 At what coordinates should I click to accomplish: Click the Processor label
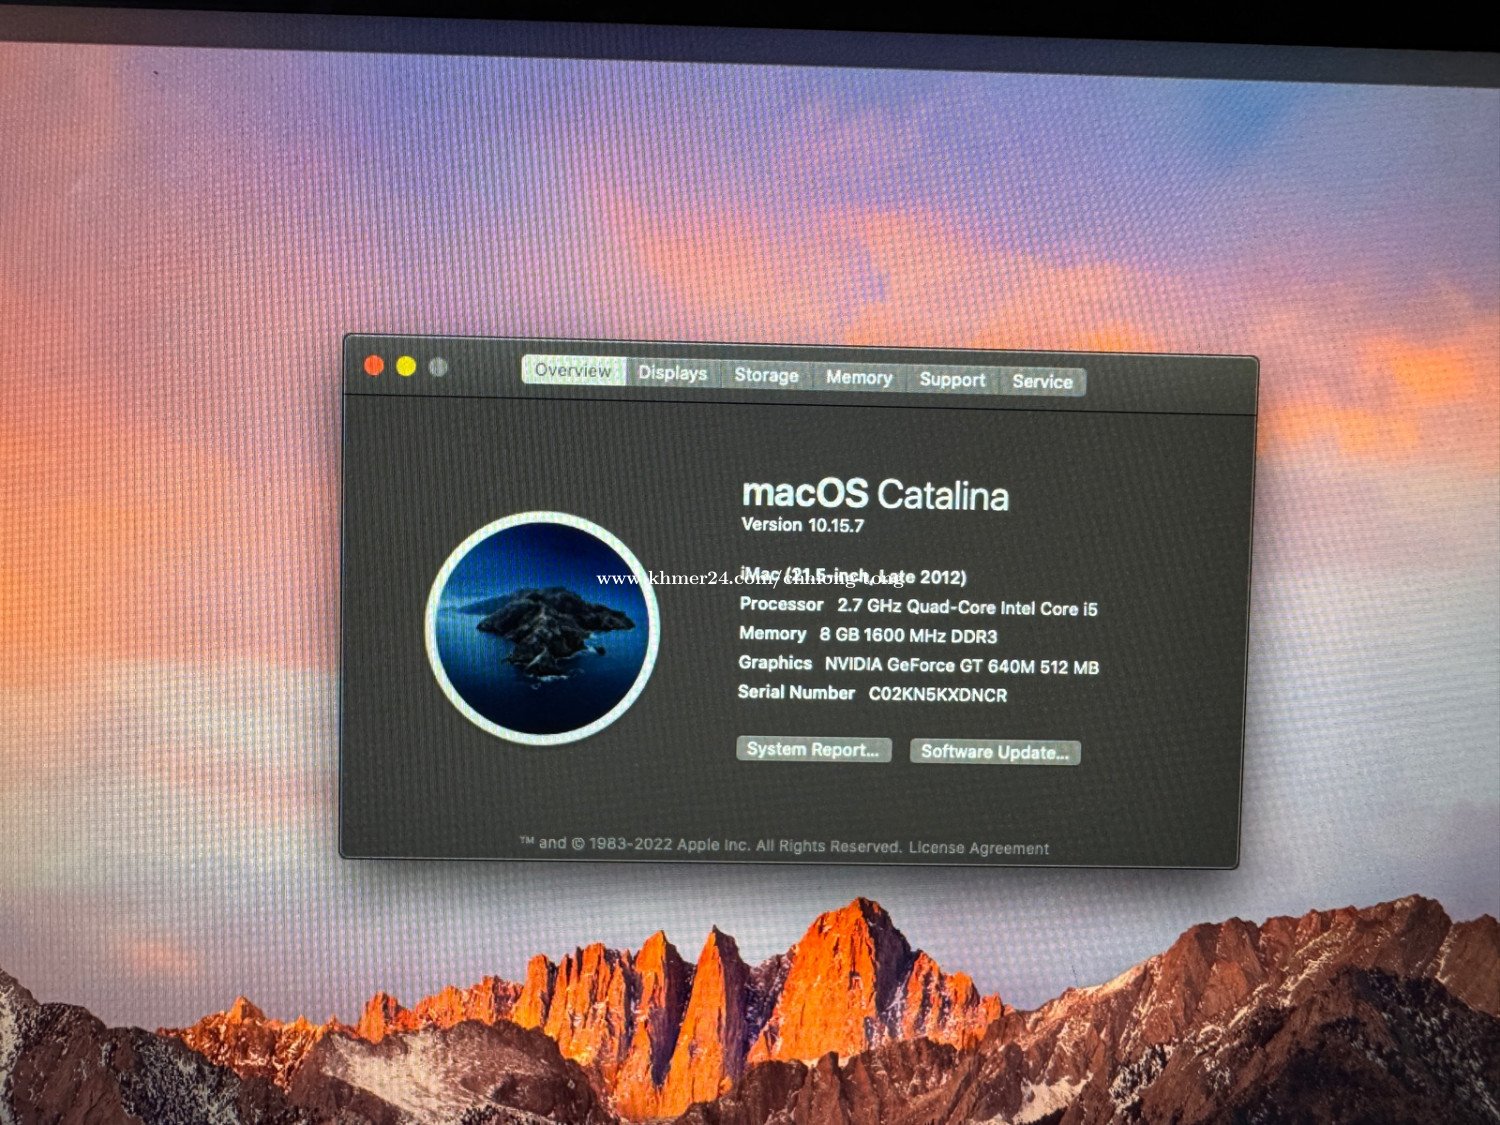click(781, 604)
